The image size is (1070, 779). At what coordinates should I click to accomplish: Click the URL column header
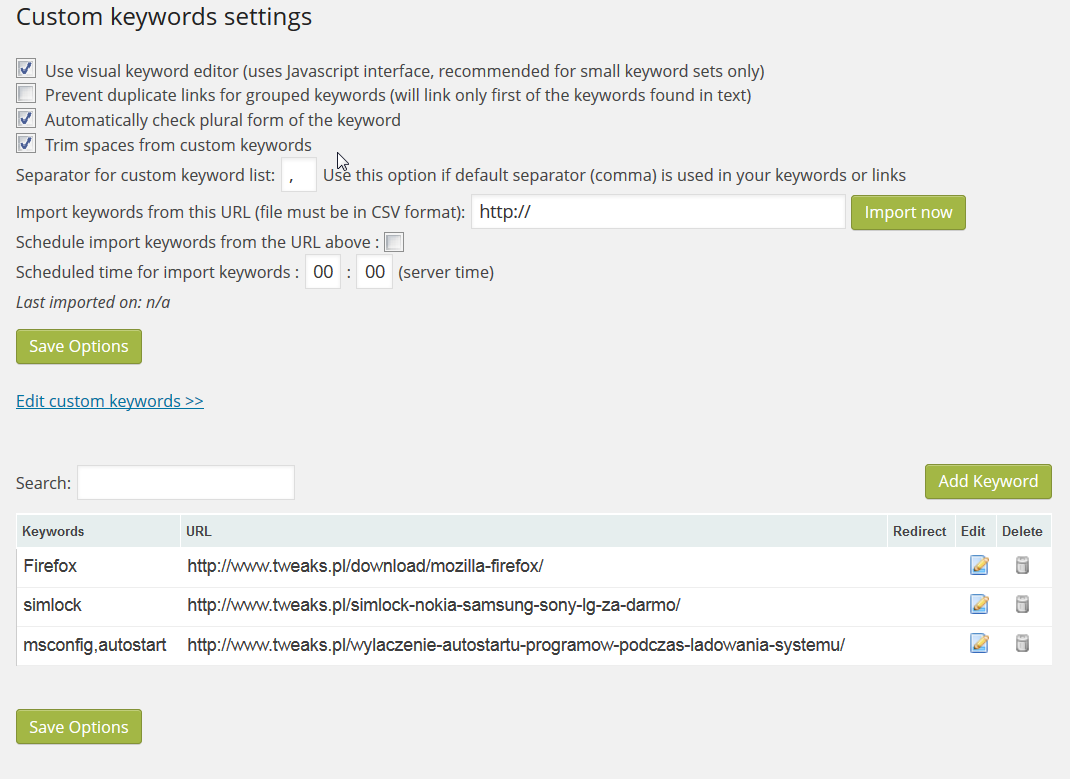tap(534, 531)
